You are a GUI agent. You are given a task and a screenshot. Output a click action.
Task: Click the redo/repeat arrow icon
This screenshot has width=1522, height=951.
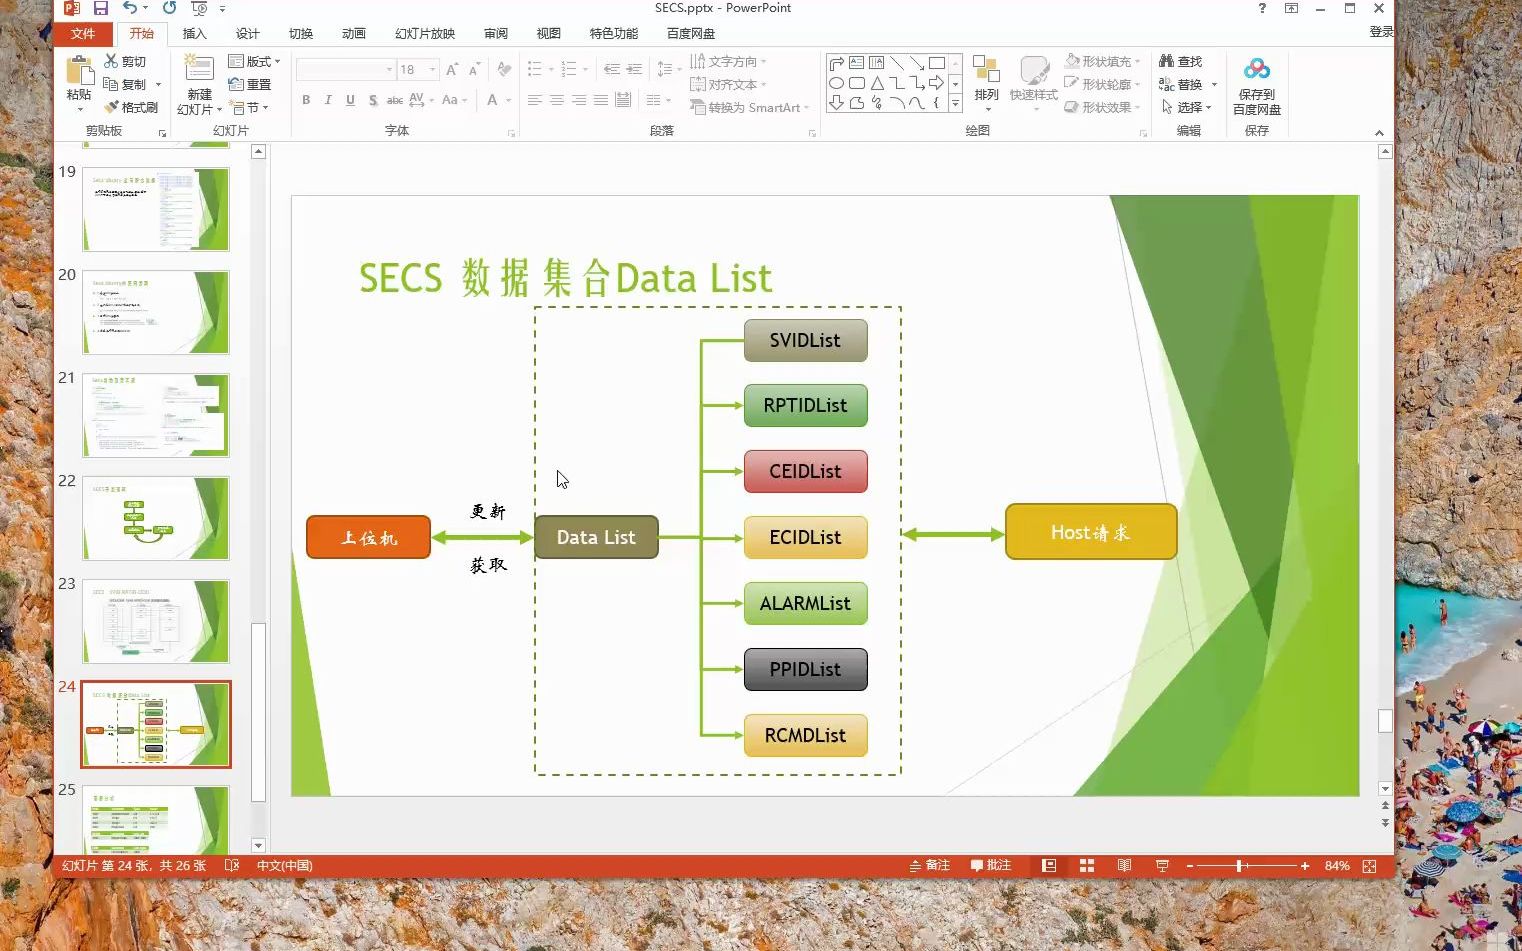[169, 8]
